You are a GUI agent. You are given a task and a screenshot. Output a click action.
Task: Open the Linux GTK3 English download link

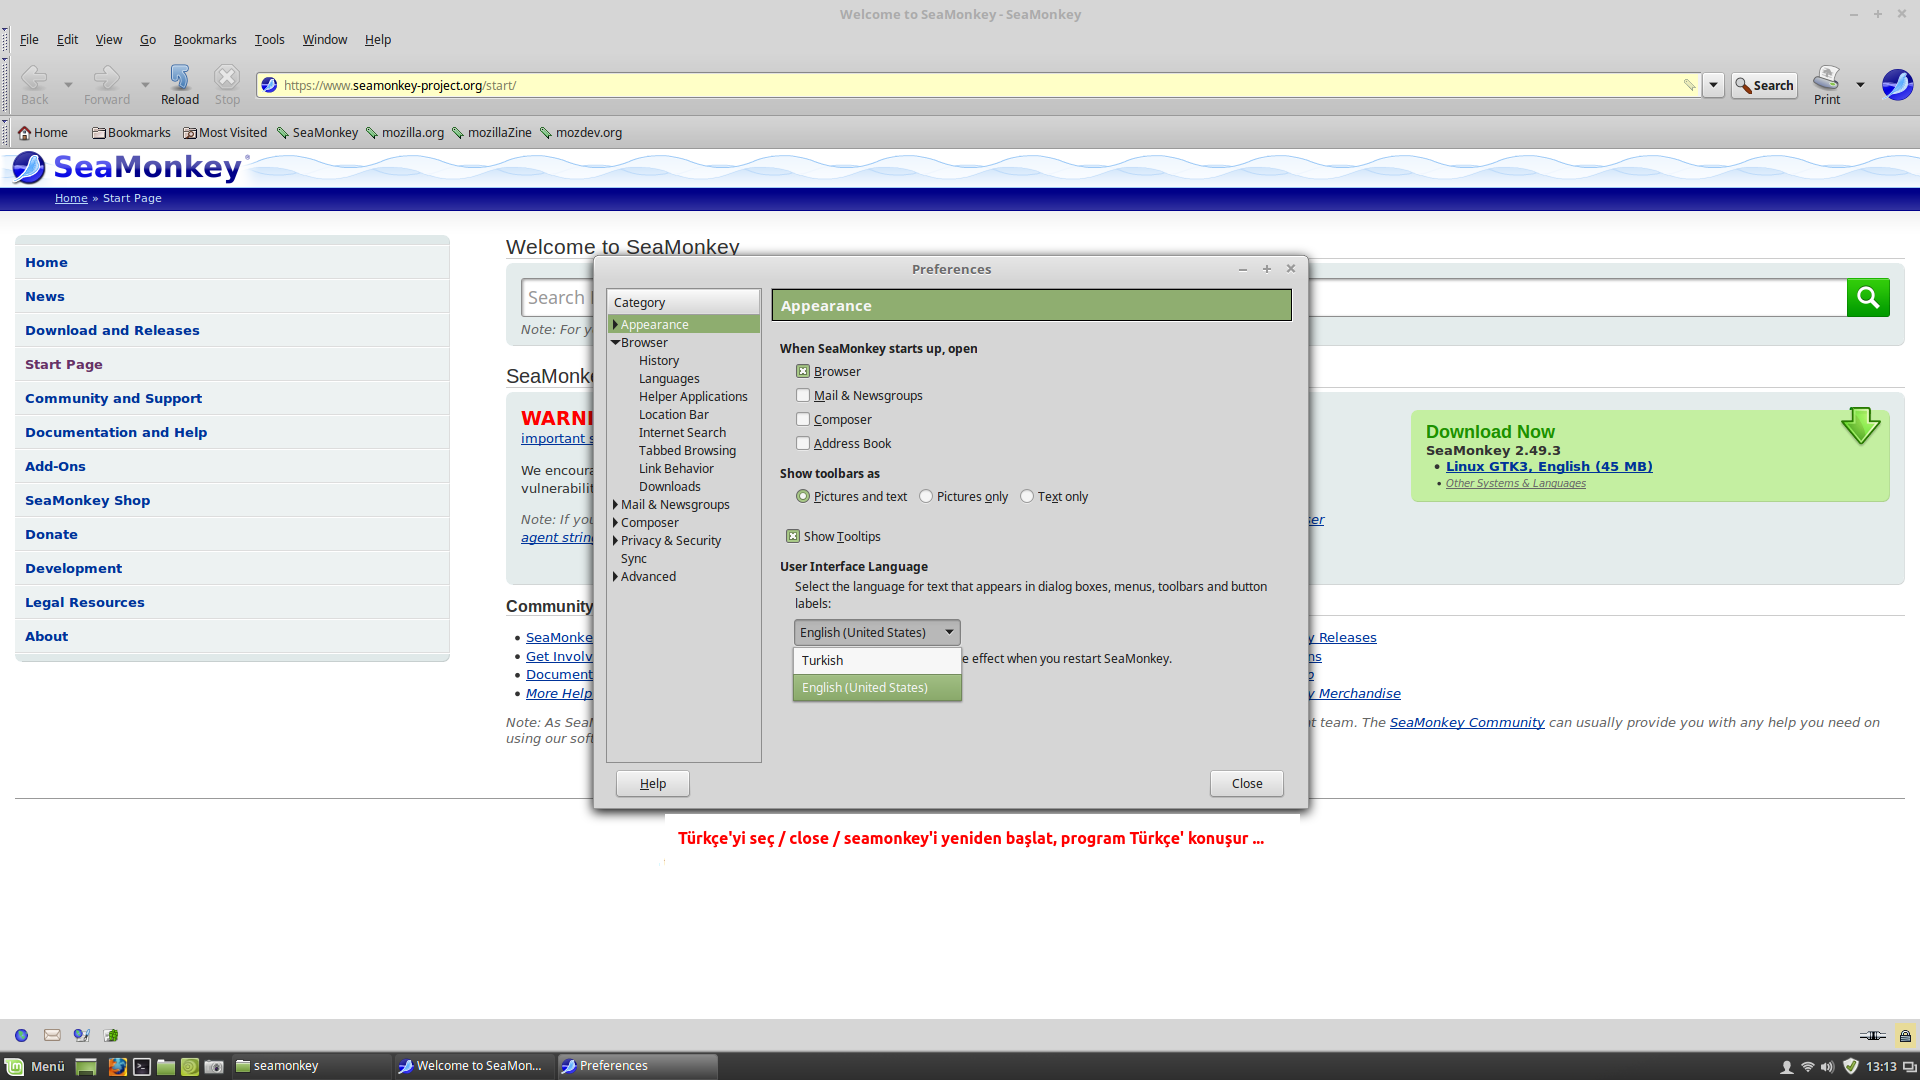(1548, 466)
